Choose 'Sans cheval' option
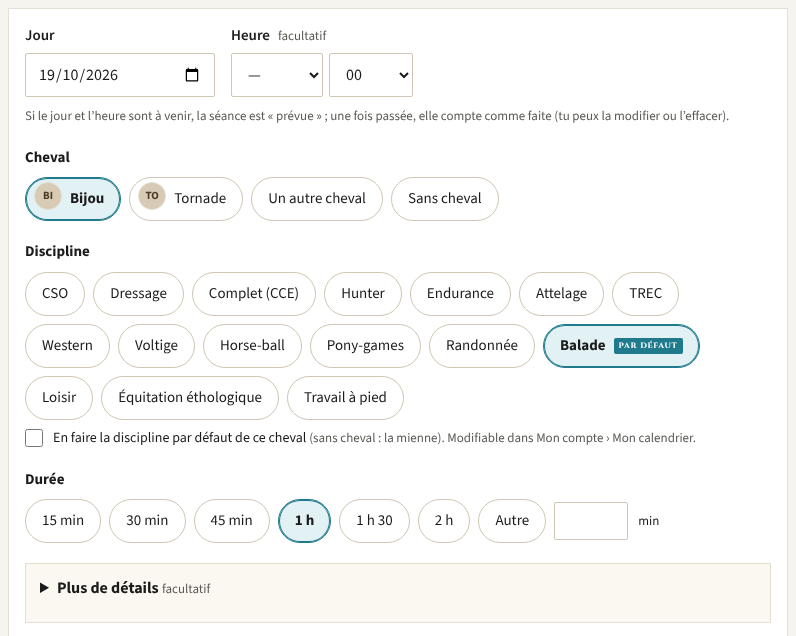 (445, 199)
